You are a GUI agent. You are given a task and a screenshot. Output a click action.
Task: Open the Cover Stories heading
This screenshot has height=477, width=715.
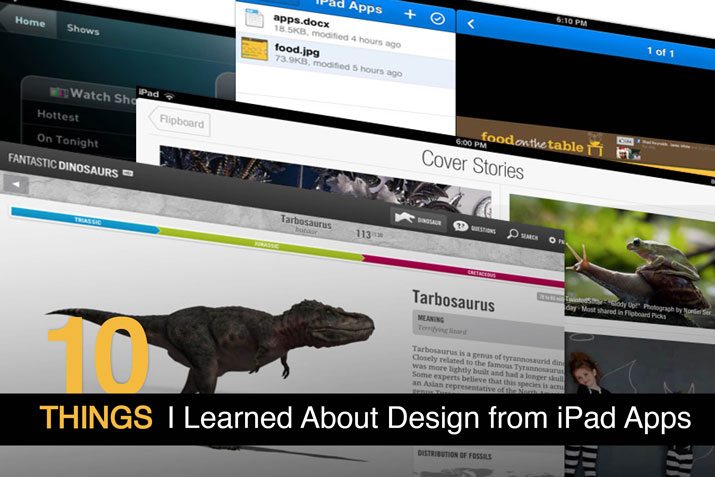click(x=472, y=165)
